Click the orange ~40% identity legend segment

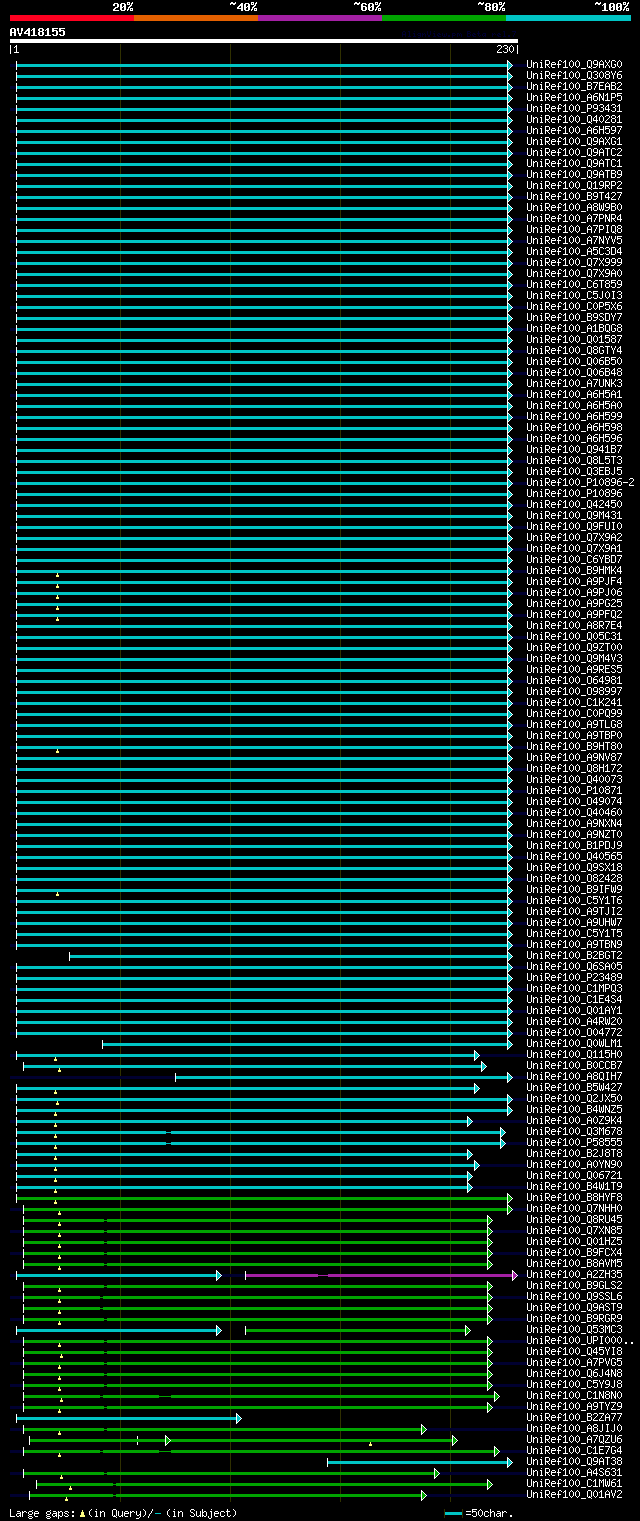point(196,18)
